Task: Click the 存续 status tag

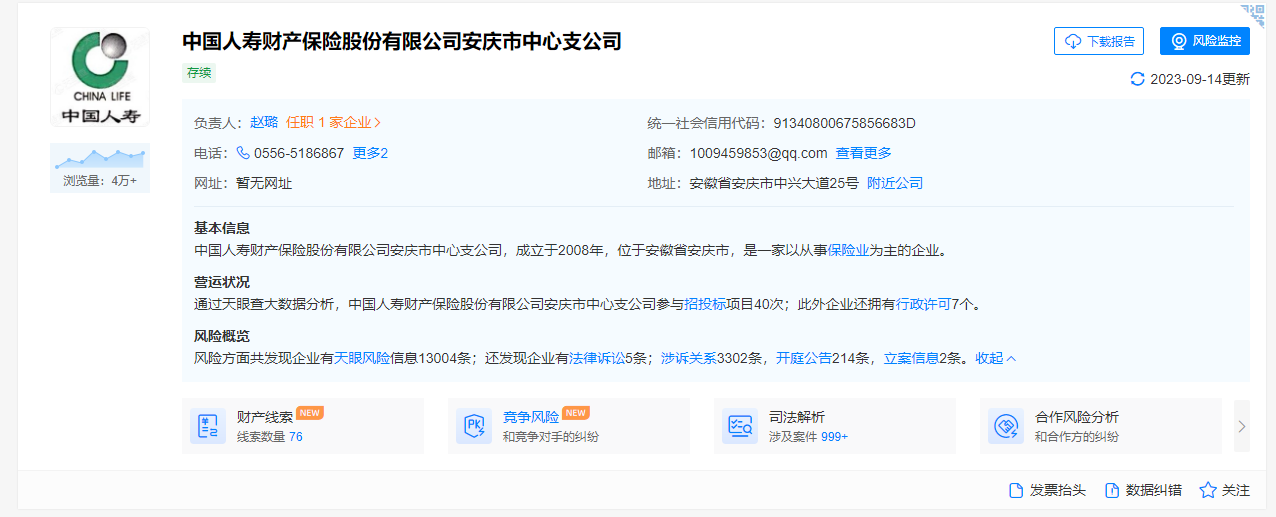Action: point(199,72)
